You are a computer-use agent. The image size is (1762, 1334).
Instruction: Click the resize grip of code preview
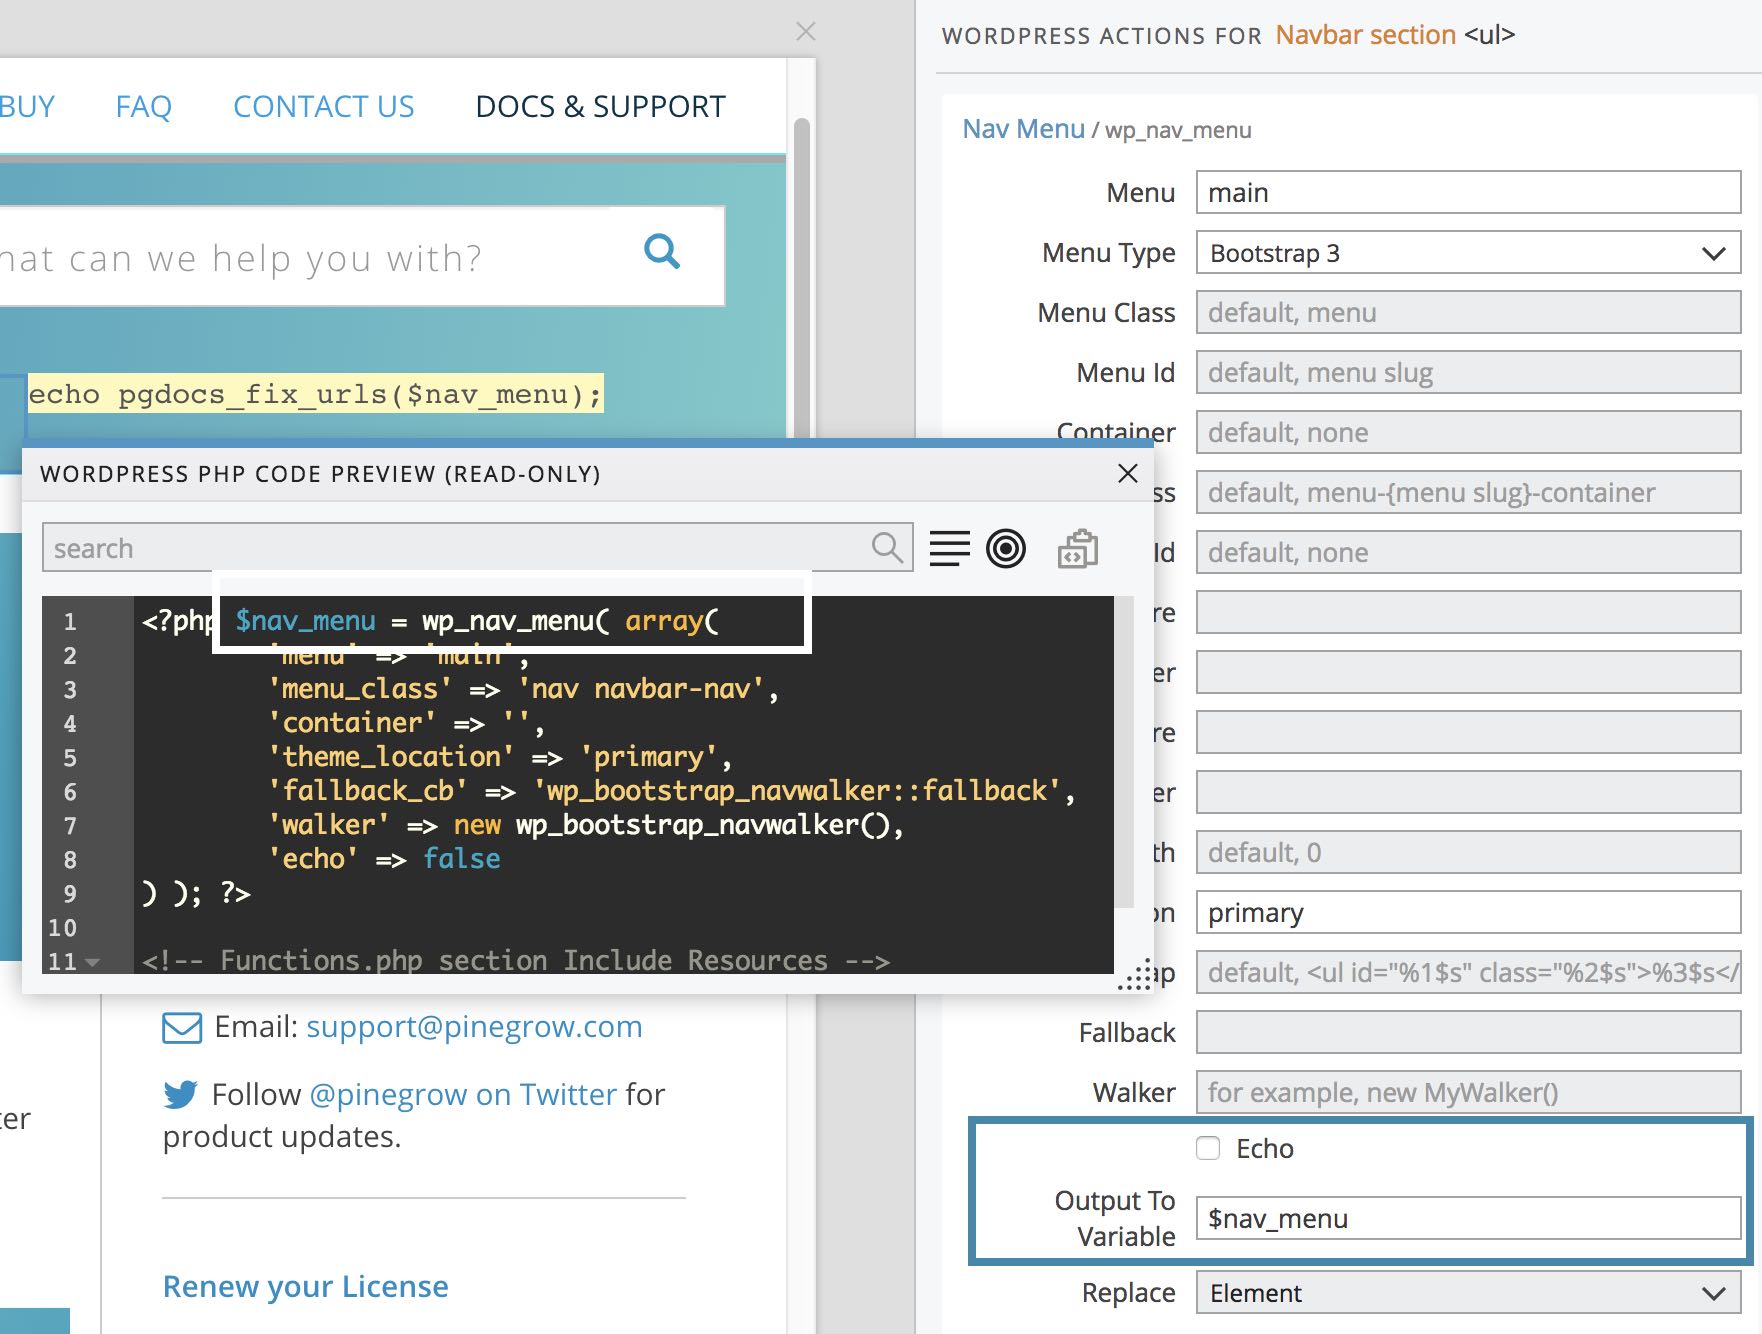click(1134, 976)
